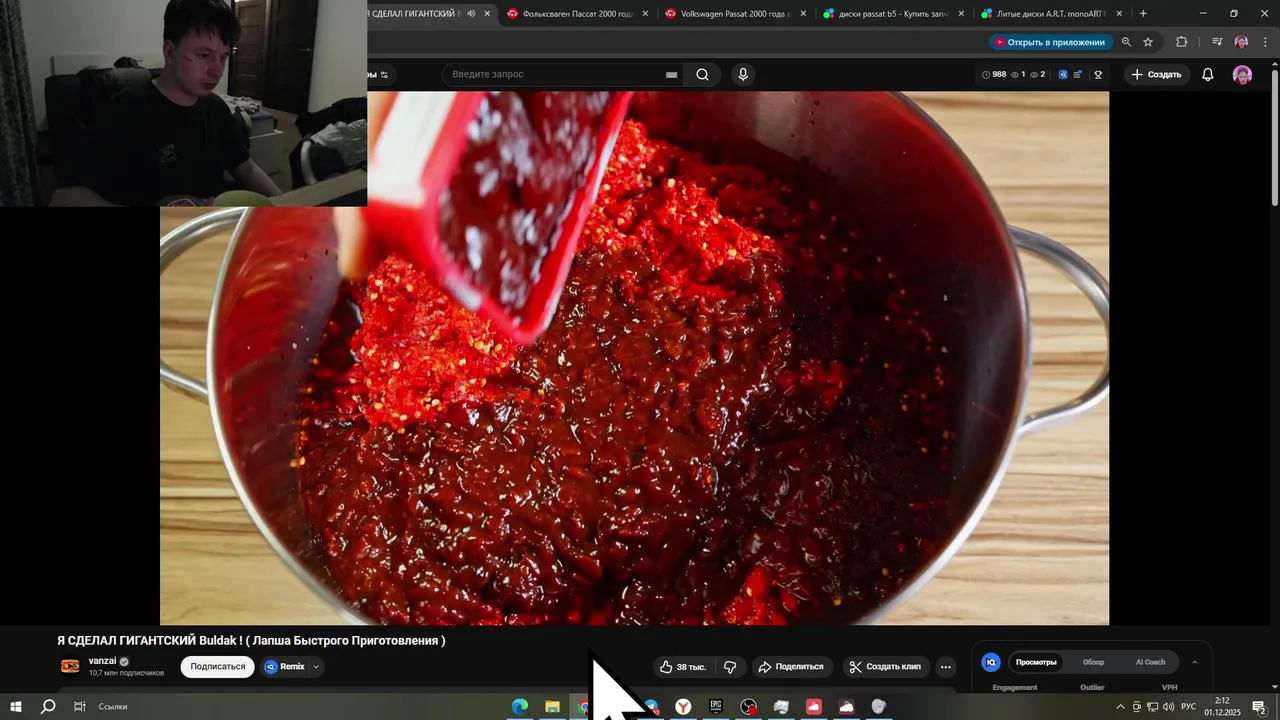This screenshot has height=720, width=1280.
Task: Open File Explorer from taskbar
Action: click(x=552, y=707)
